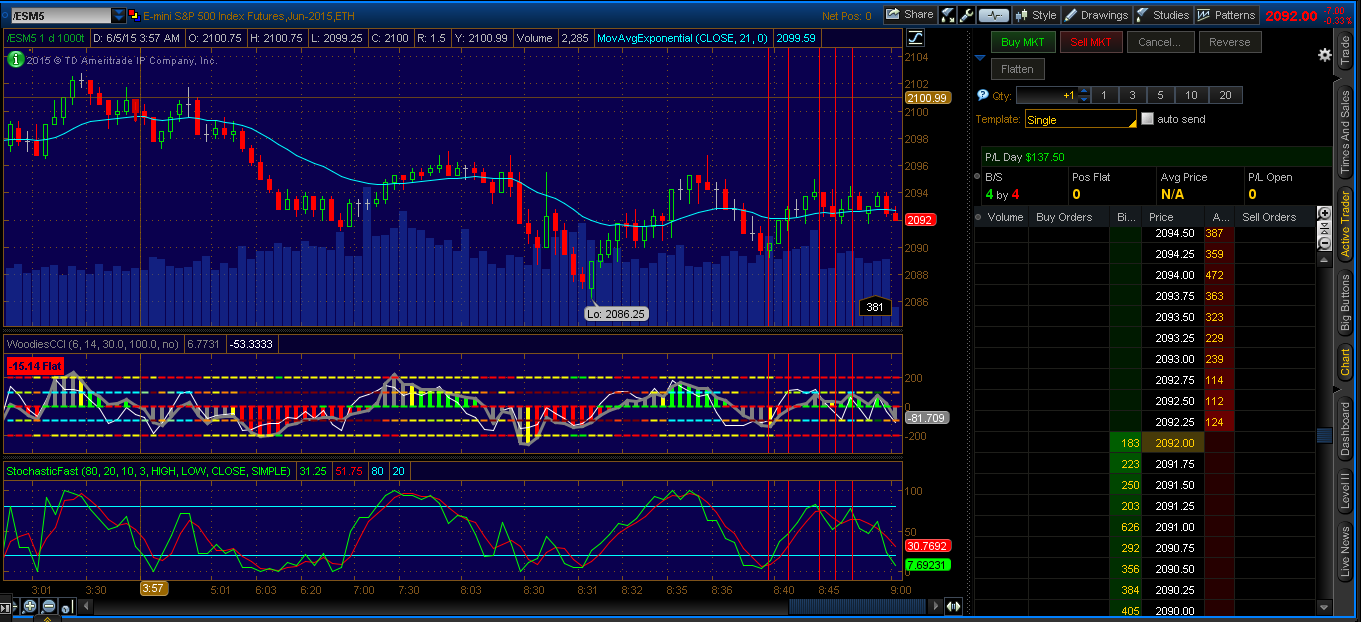1361x622 pixels.
Task: Switch to the Big Buttons side tab
Action: click(1346, 304)
